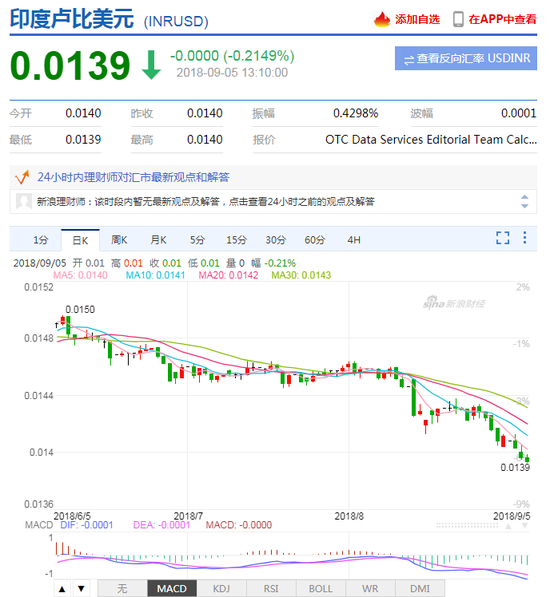Screen dimensions: 550x597
Task: Click the 0.0150 high price marker
Action: pyautogui.click(x=80, y=310)
